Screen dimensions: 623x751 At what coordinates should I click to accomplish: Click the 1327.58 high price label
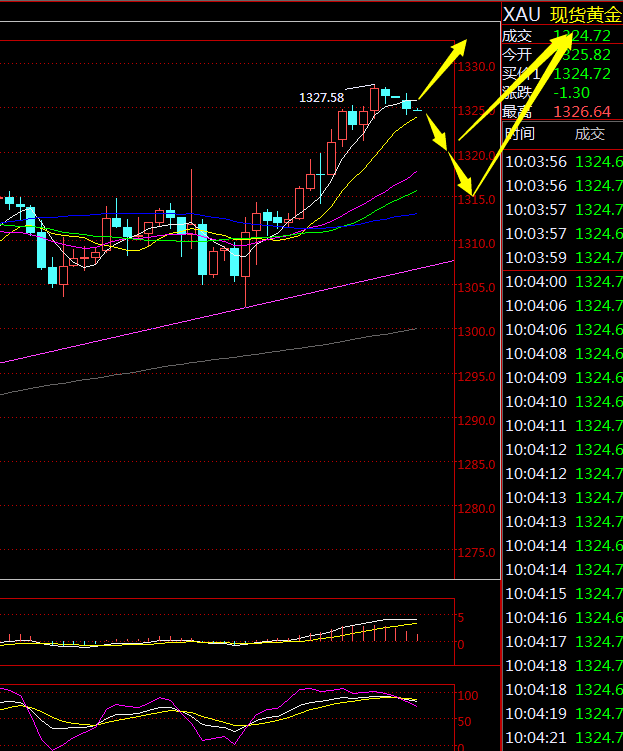point(321,98)
